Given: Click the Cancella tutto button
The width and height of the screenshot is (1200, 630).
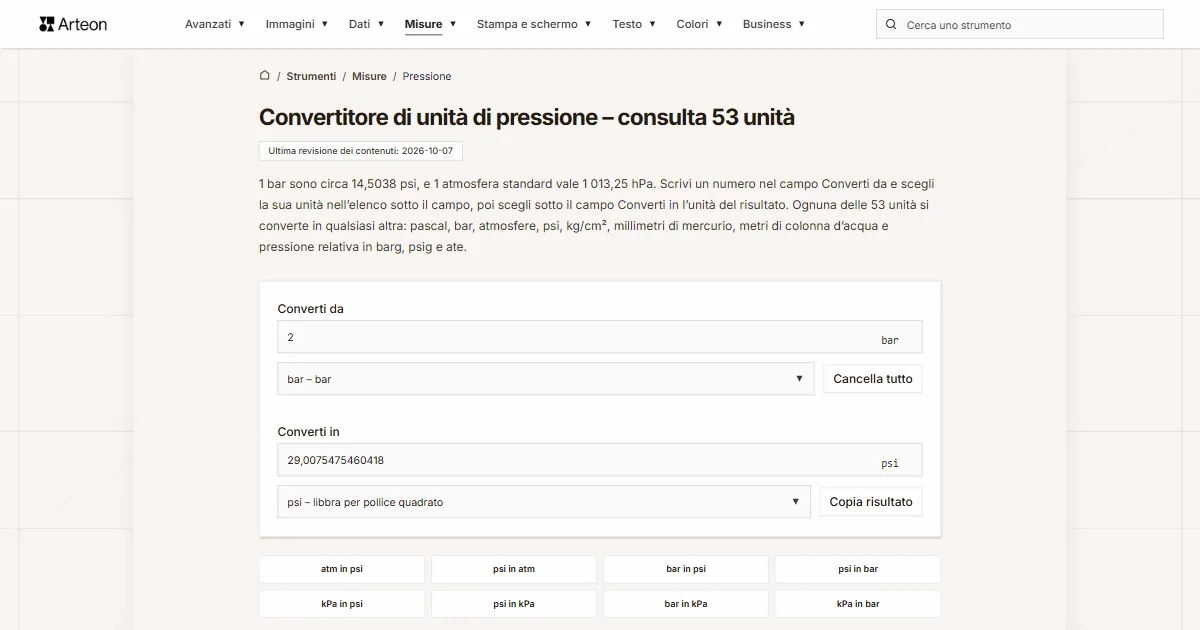Looking at the screenshot, I should [x=873, y=379].
